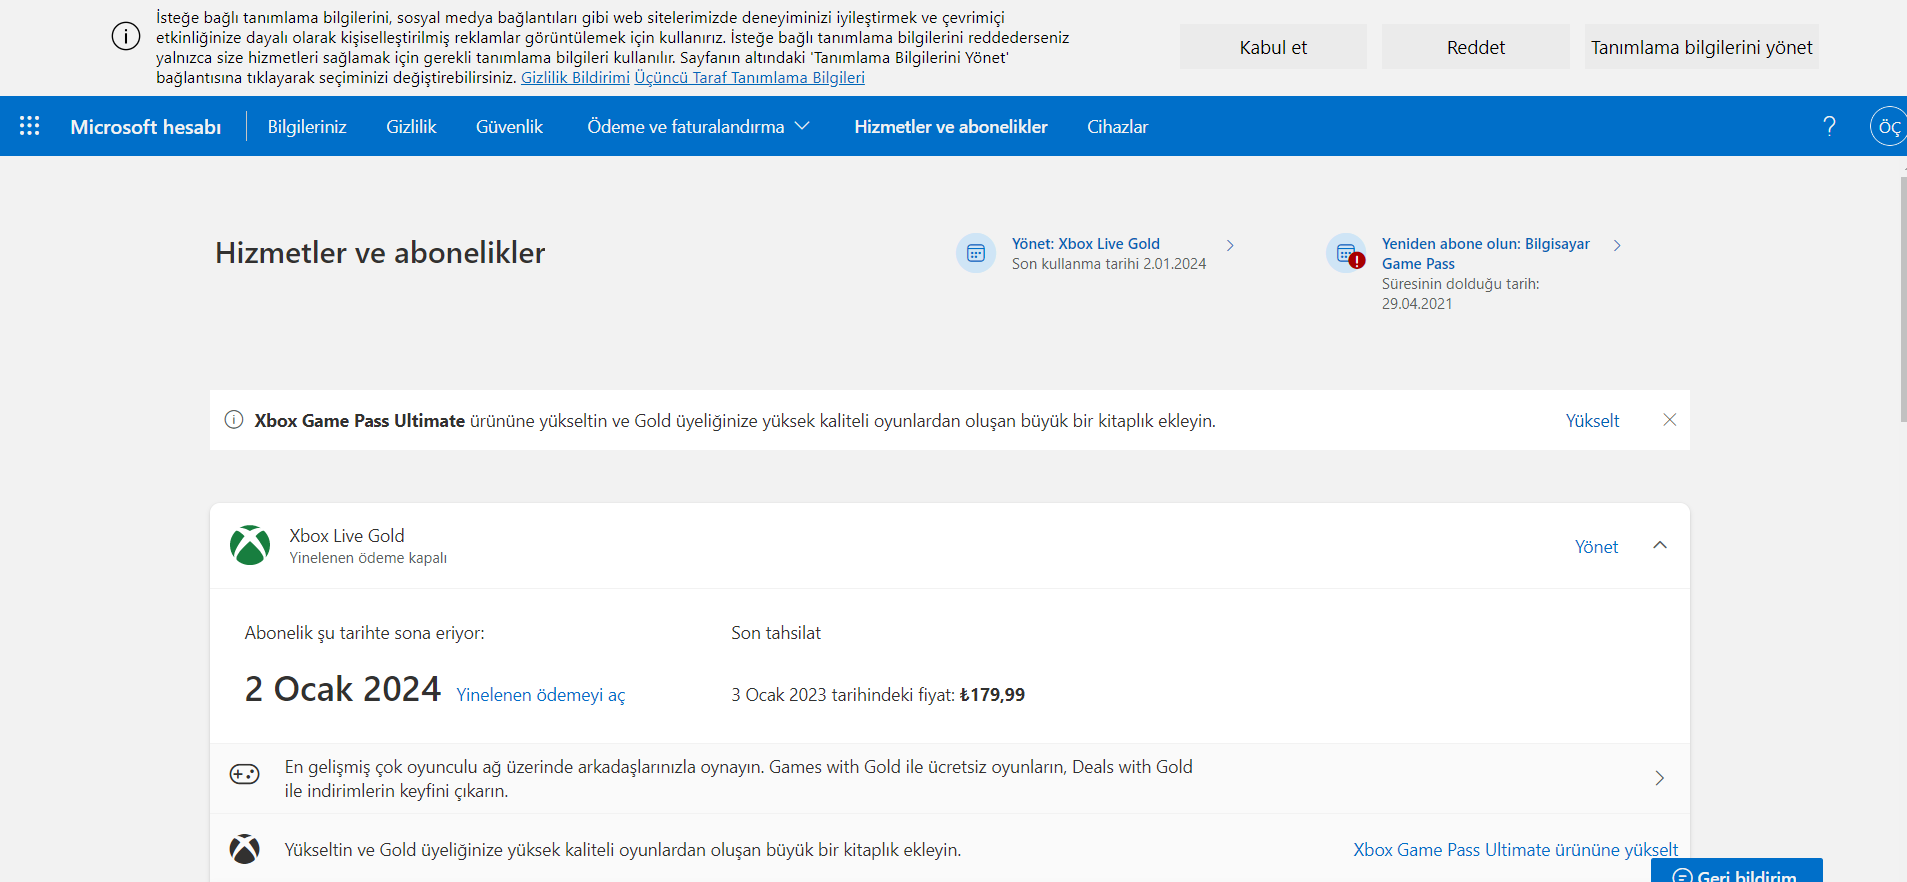Open the Game Pass resubscribe shortcut arrow

[x=1617, y=245]
